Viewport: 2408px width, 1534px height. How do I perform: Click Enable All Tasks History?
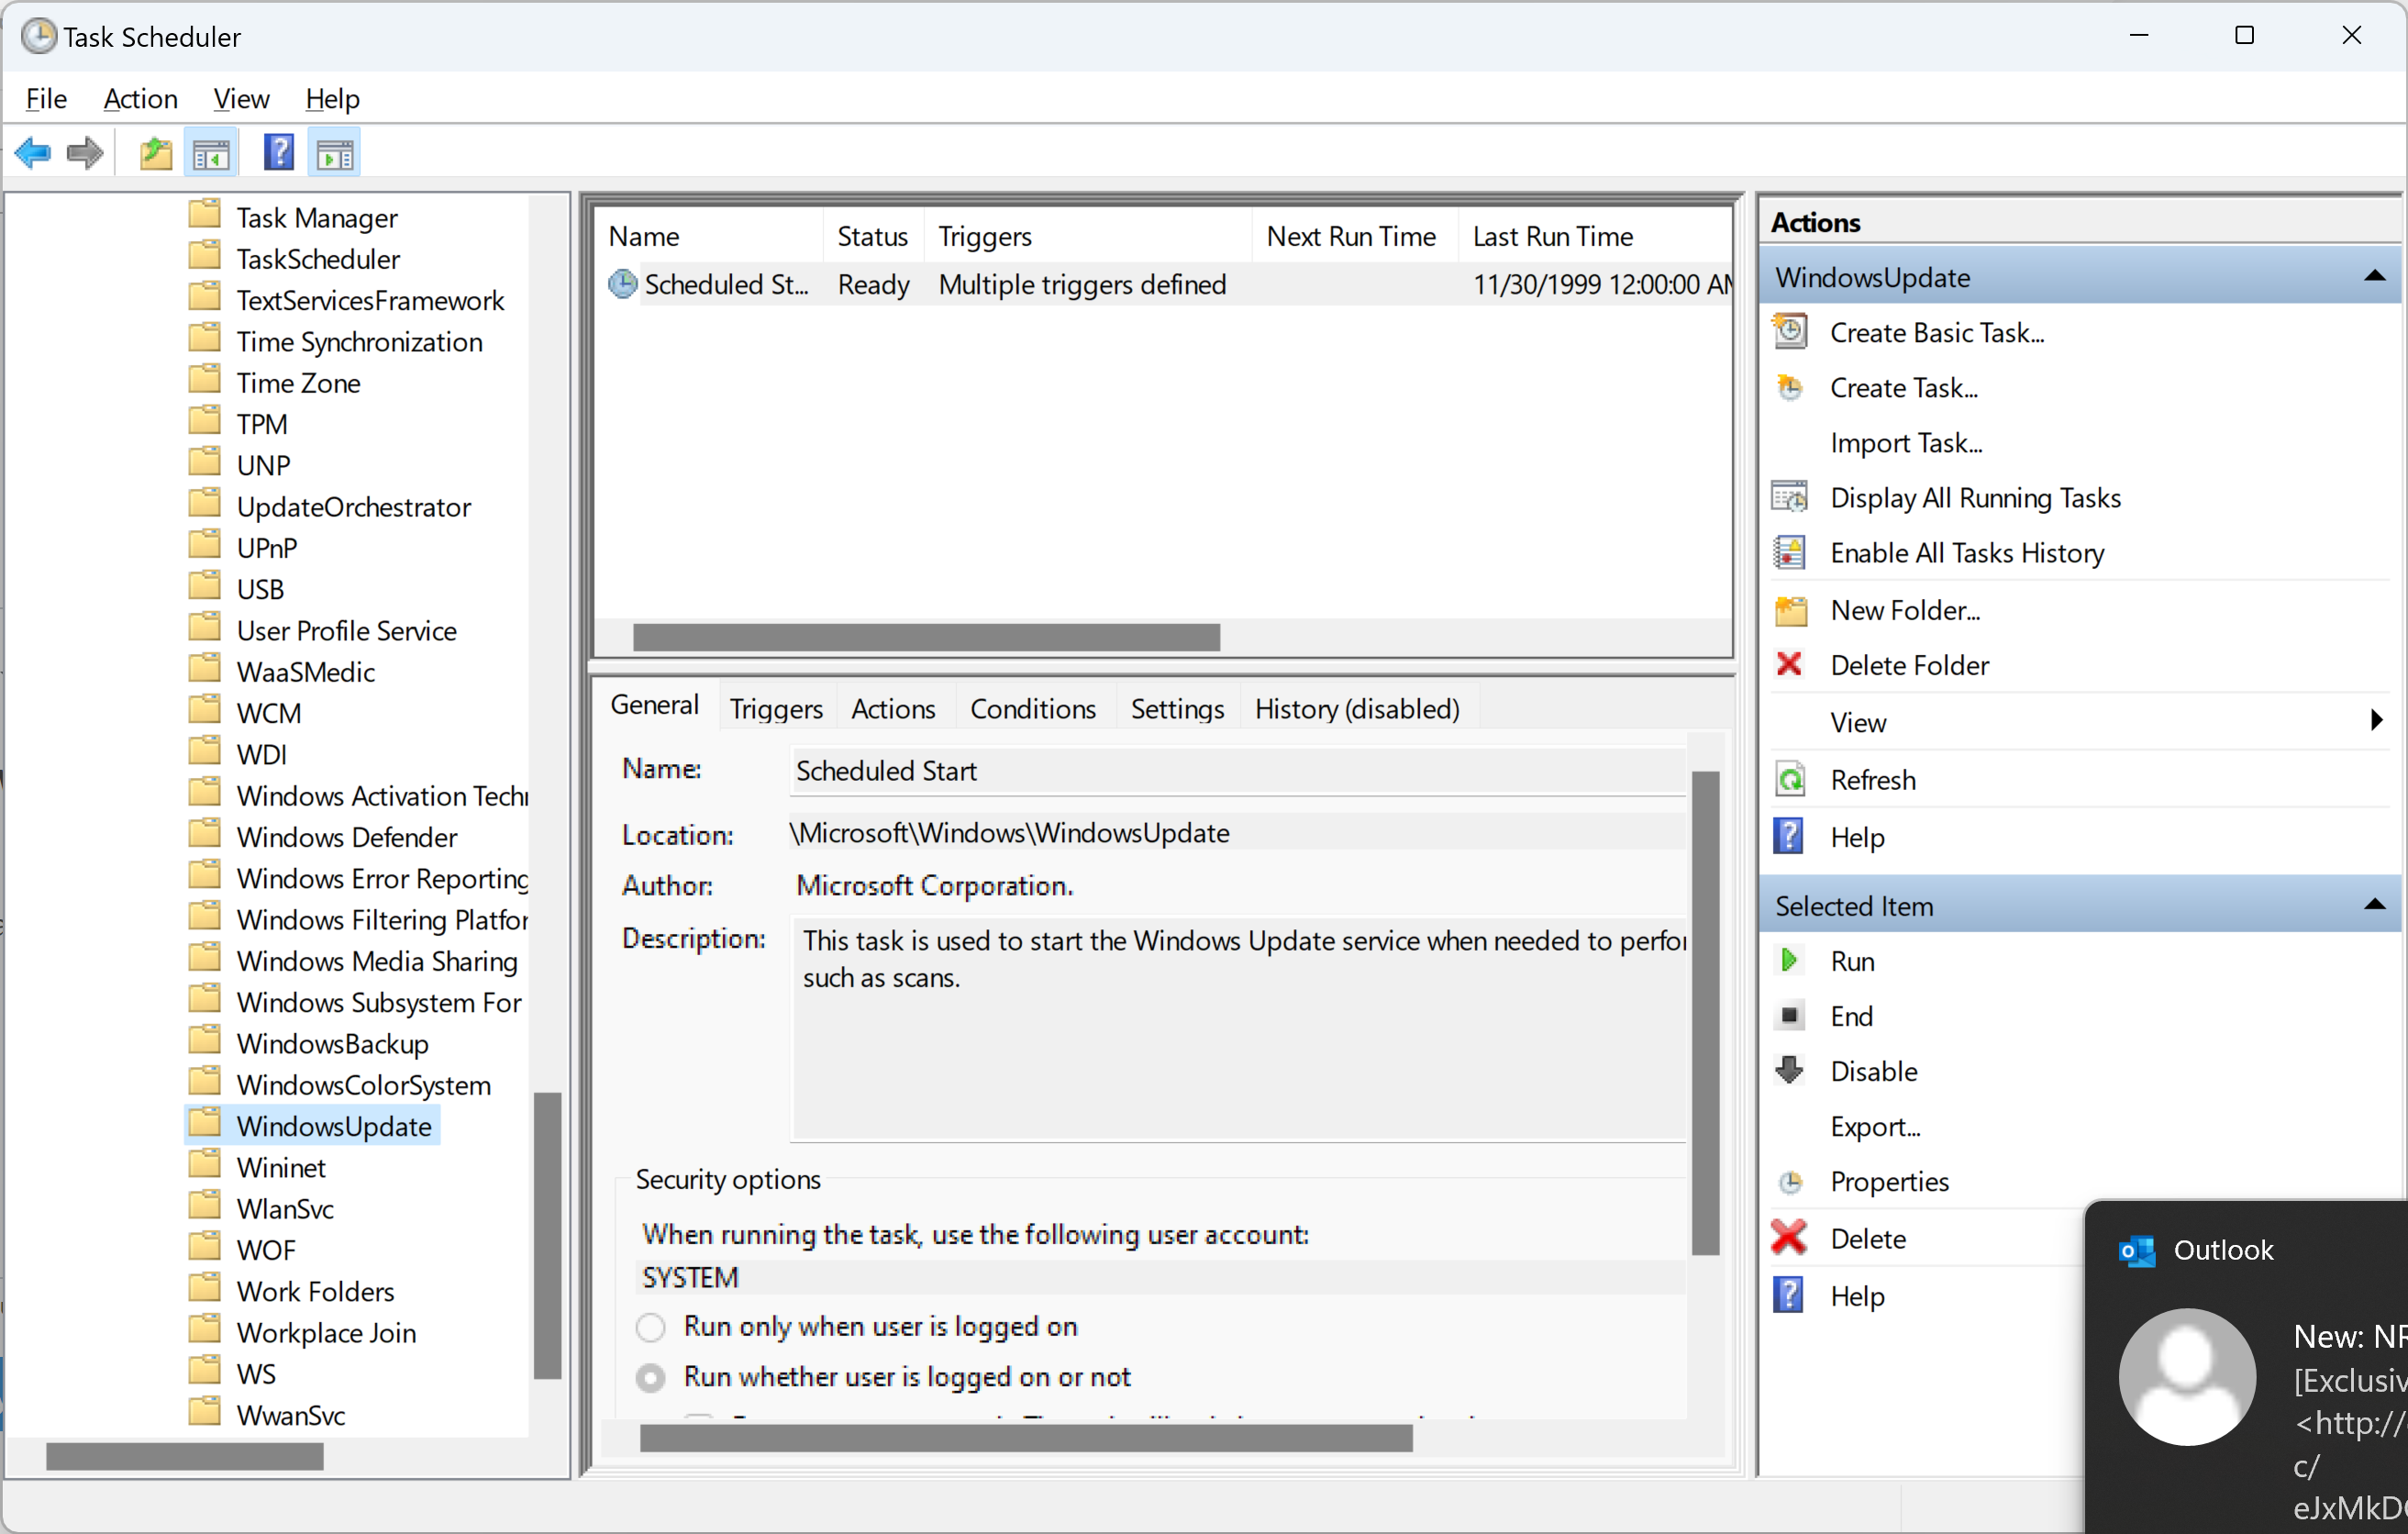[x=1966, y=553]
